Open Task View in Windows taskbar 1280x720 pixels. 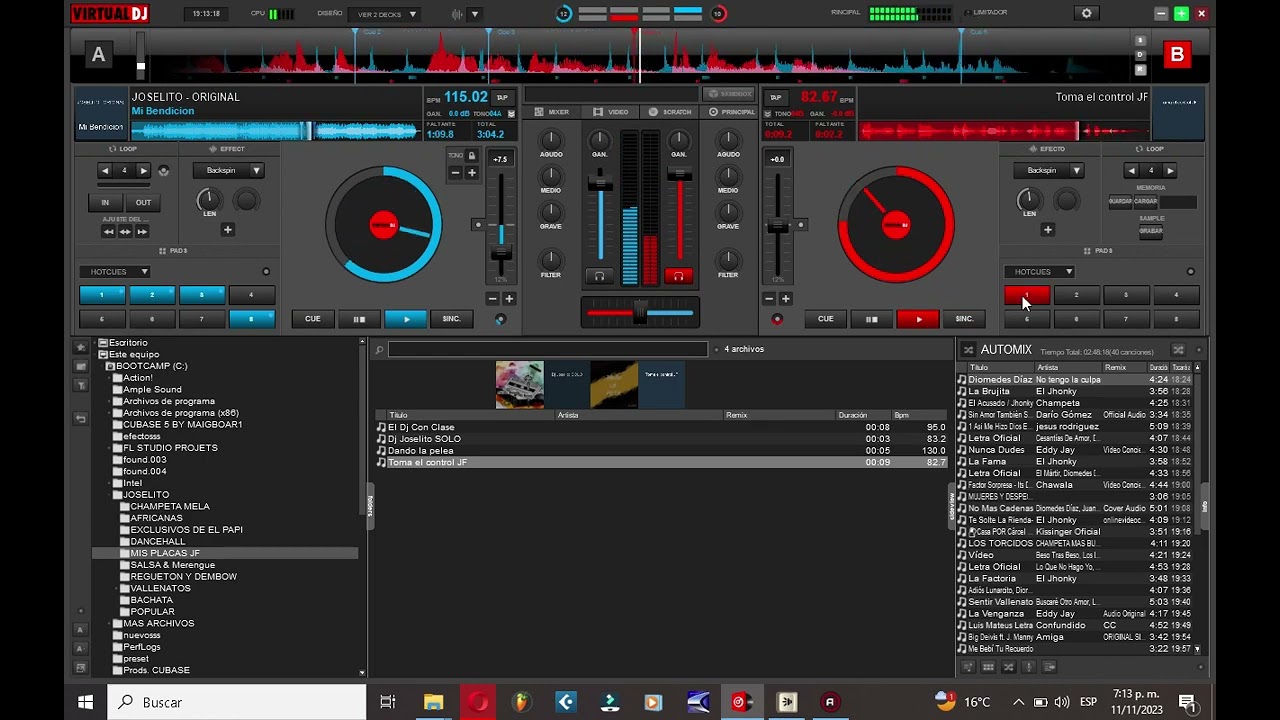tap(388, 702)
